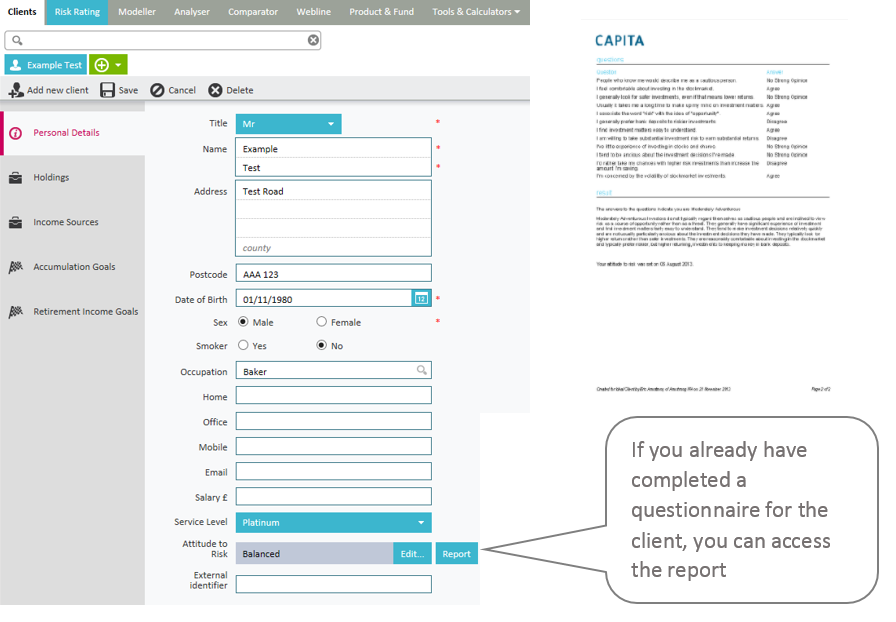This screenshot has width=896, height=622.
Task: Click the green plus add icon
Action: click(102, 65)
